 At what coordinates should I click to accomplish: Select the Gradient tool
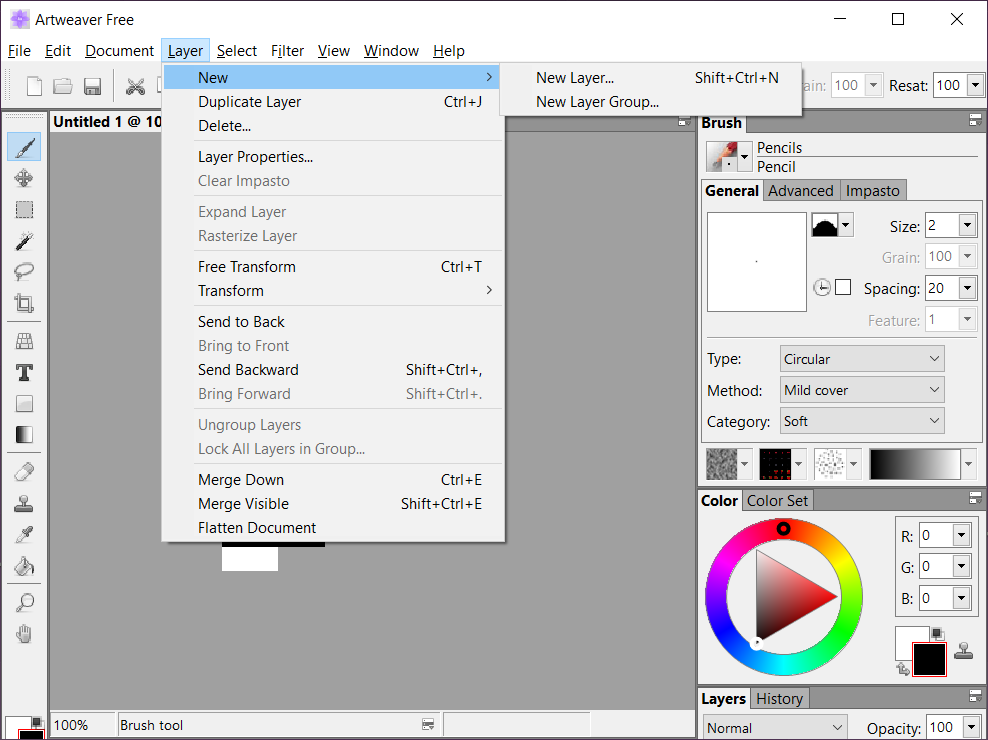pos(24,434)
